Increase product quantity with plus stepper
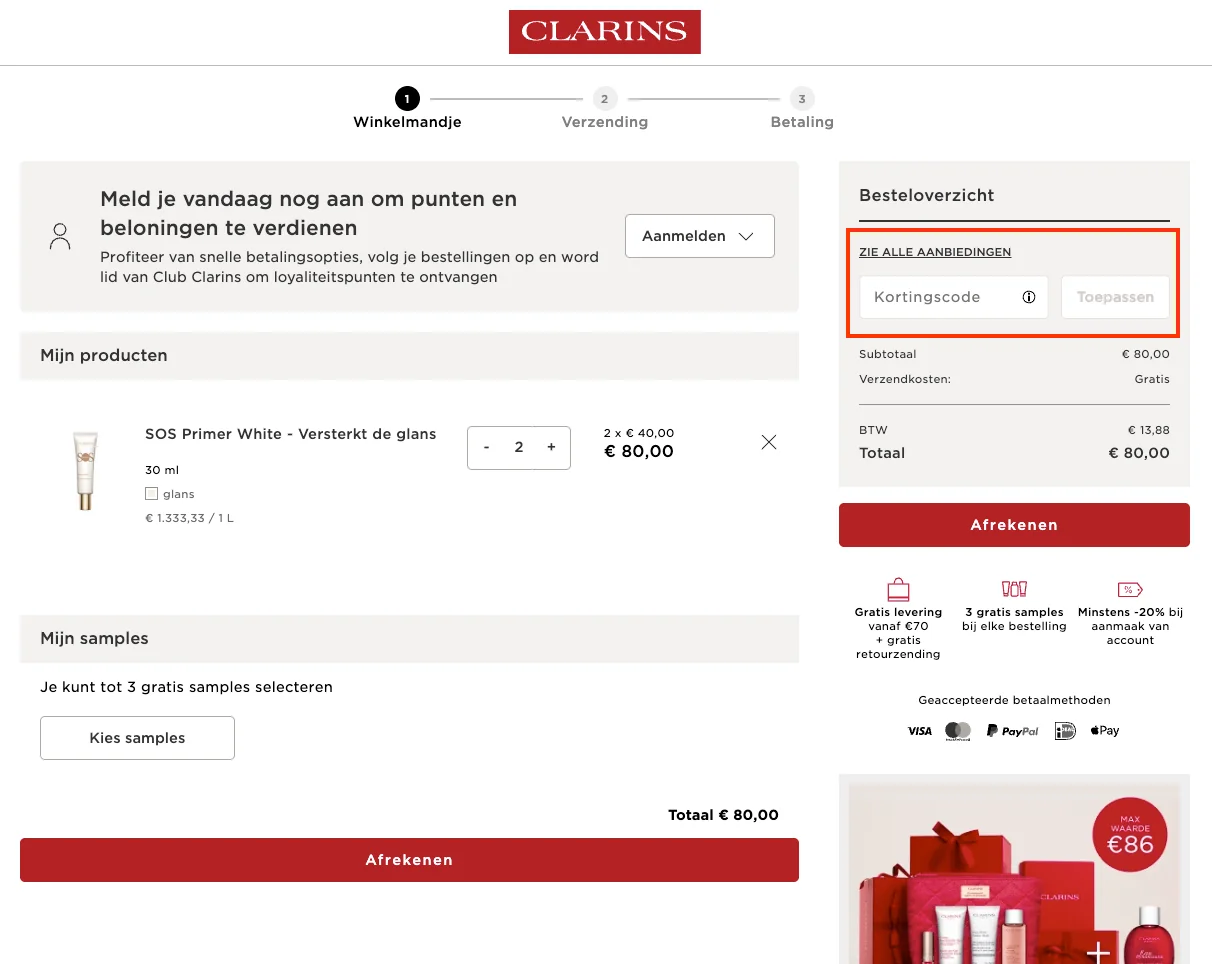Screen dimensions: 1212x964 click(551, 447)
